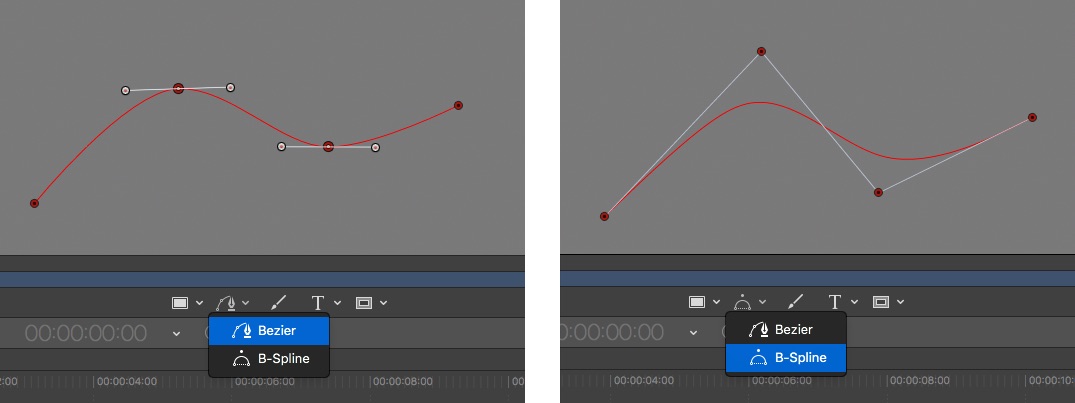
Task: Select the Rectangle shape tool in right toolbar
Action: (x=697, y=302)
